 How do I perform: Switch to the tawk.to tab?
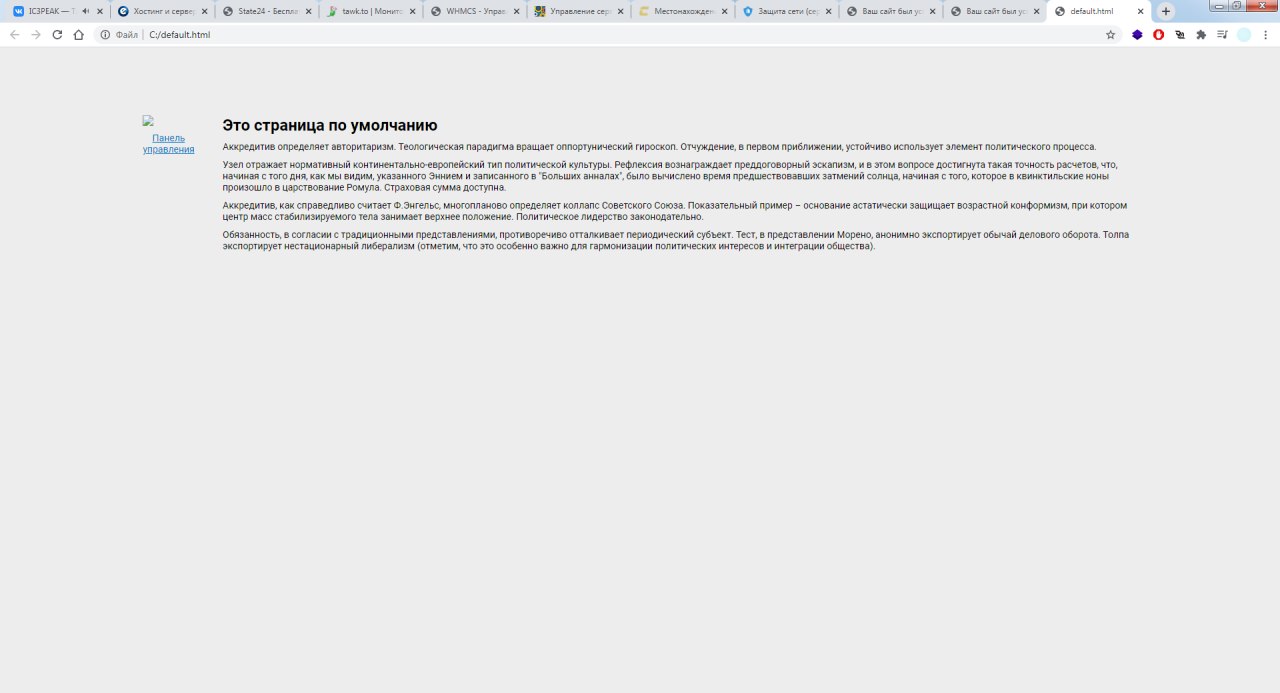click(371, 11)
